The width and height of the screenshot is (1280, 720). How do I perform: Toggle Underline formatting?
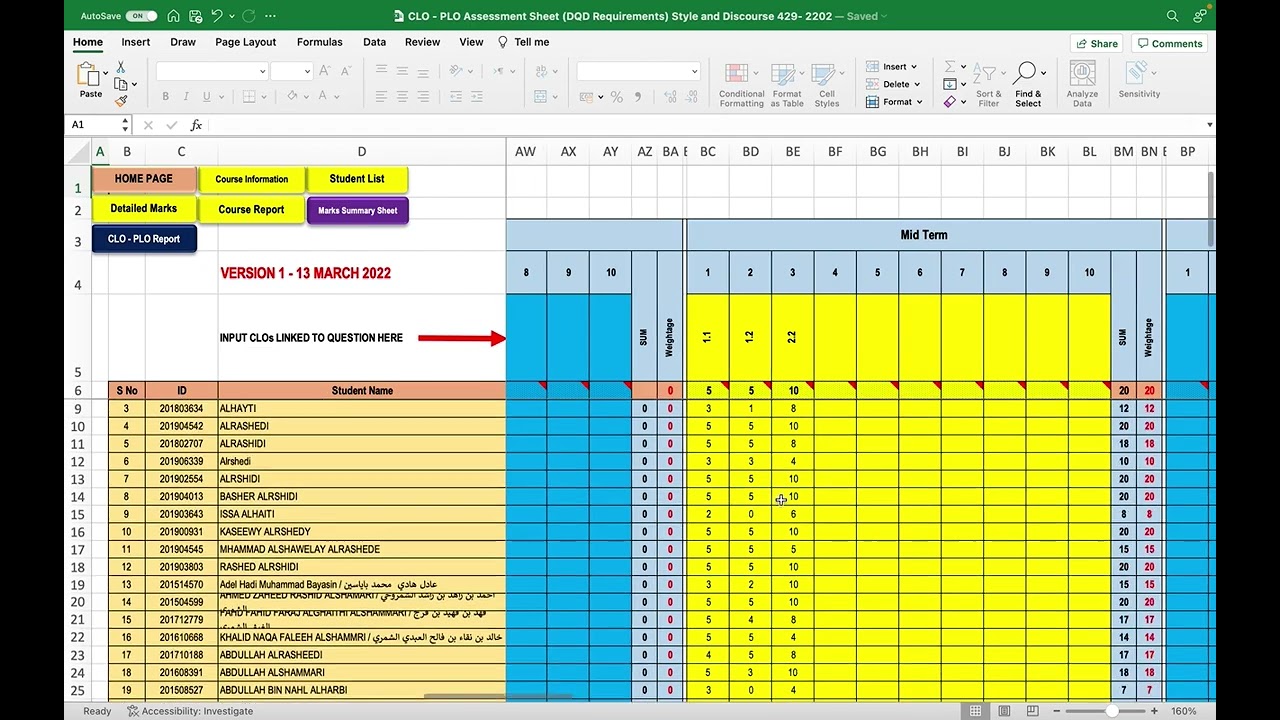[207, 97]
